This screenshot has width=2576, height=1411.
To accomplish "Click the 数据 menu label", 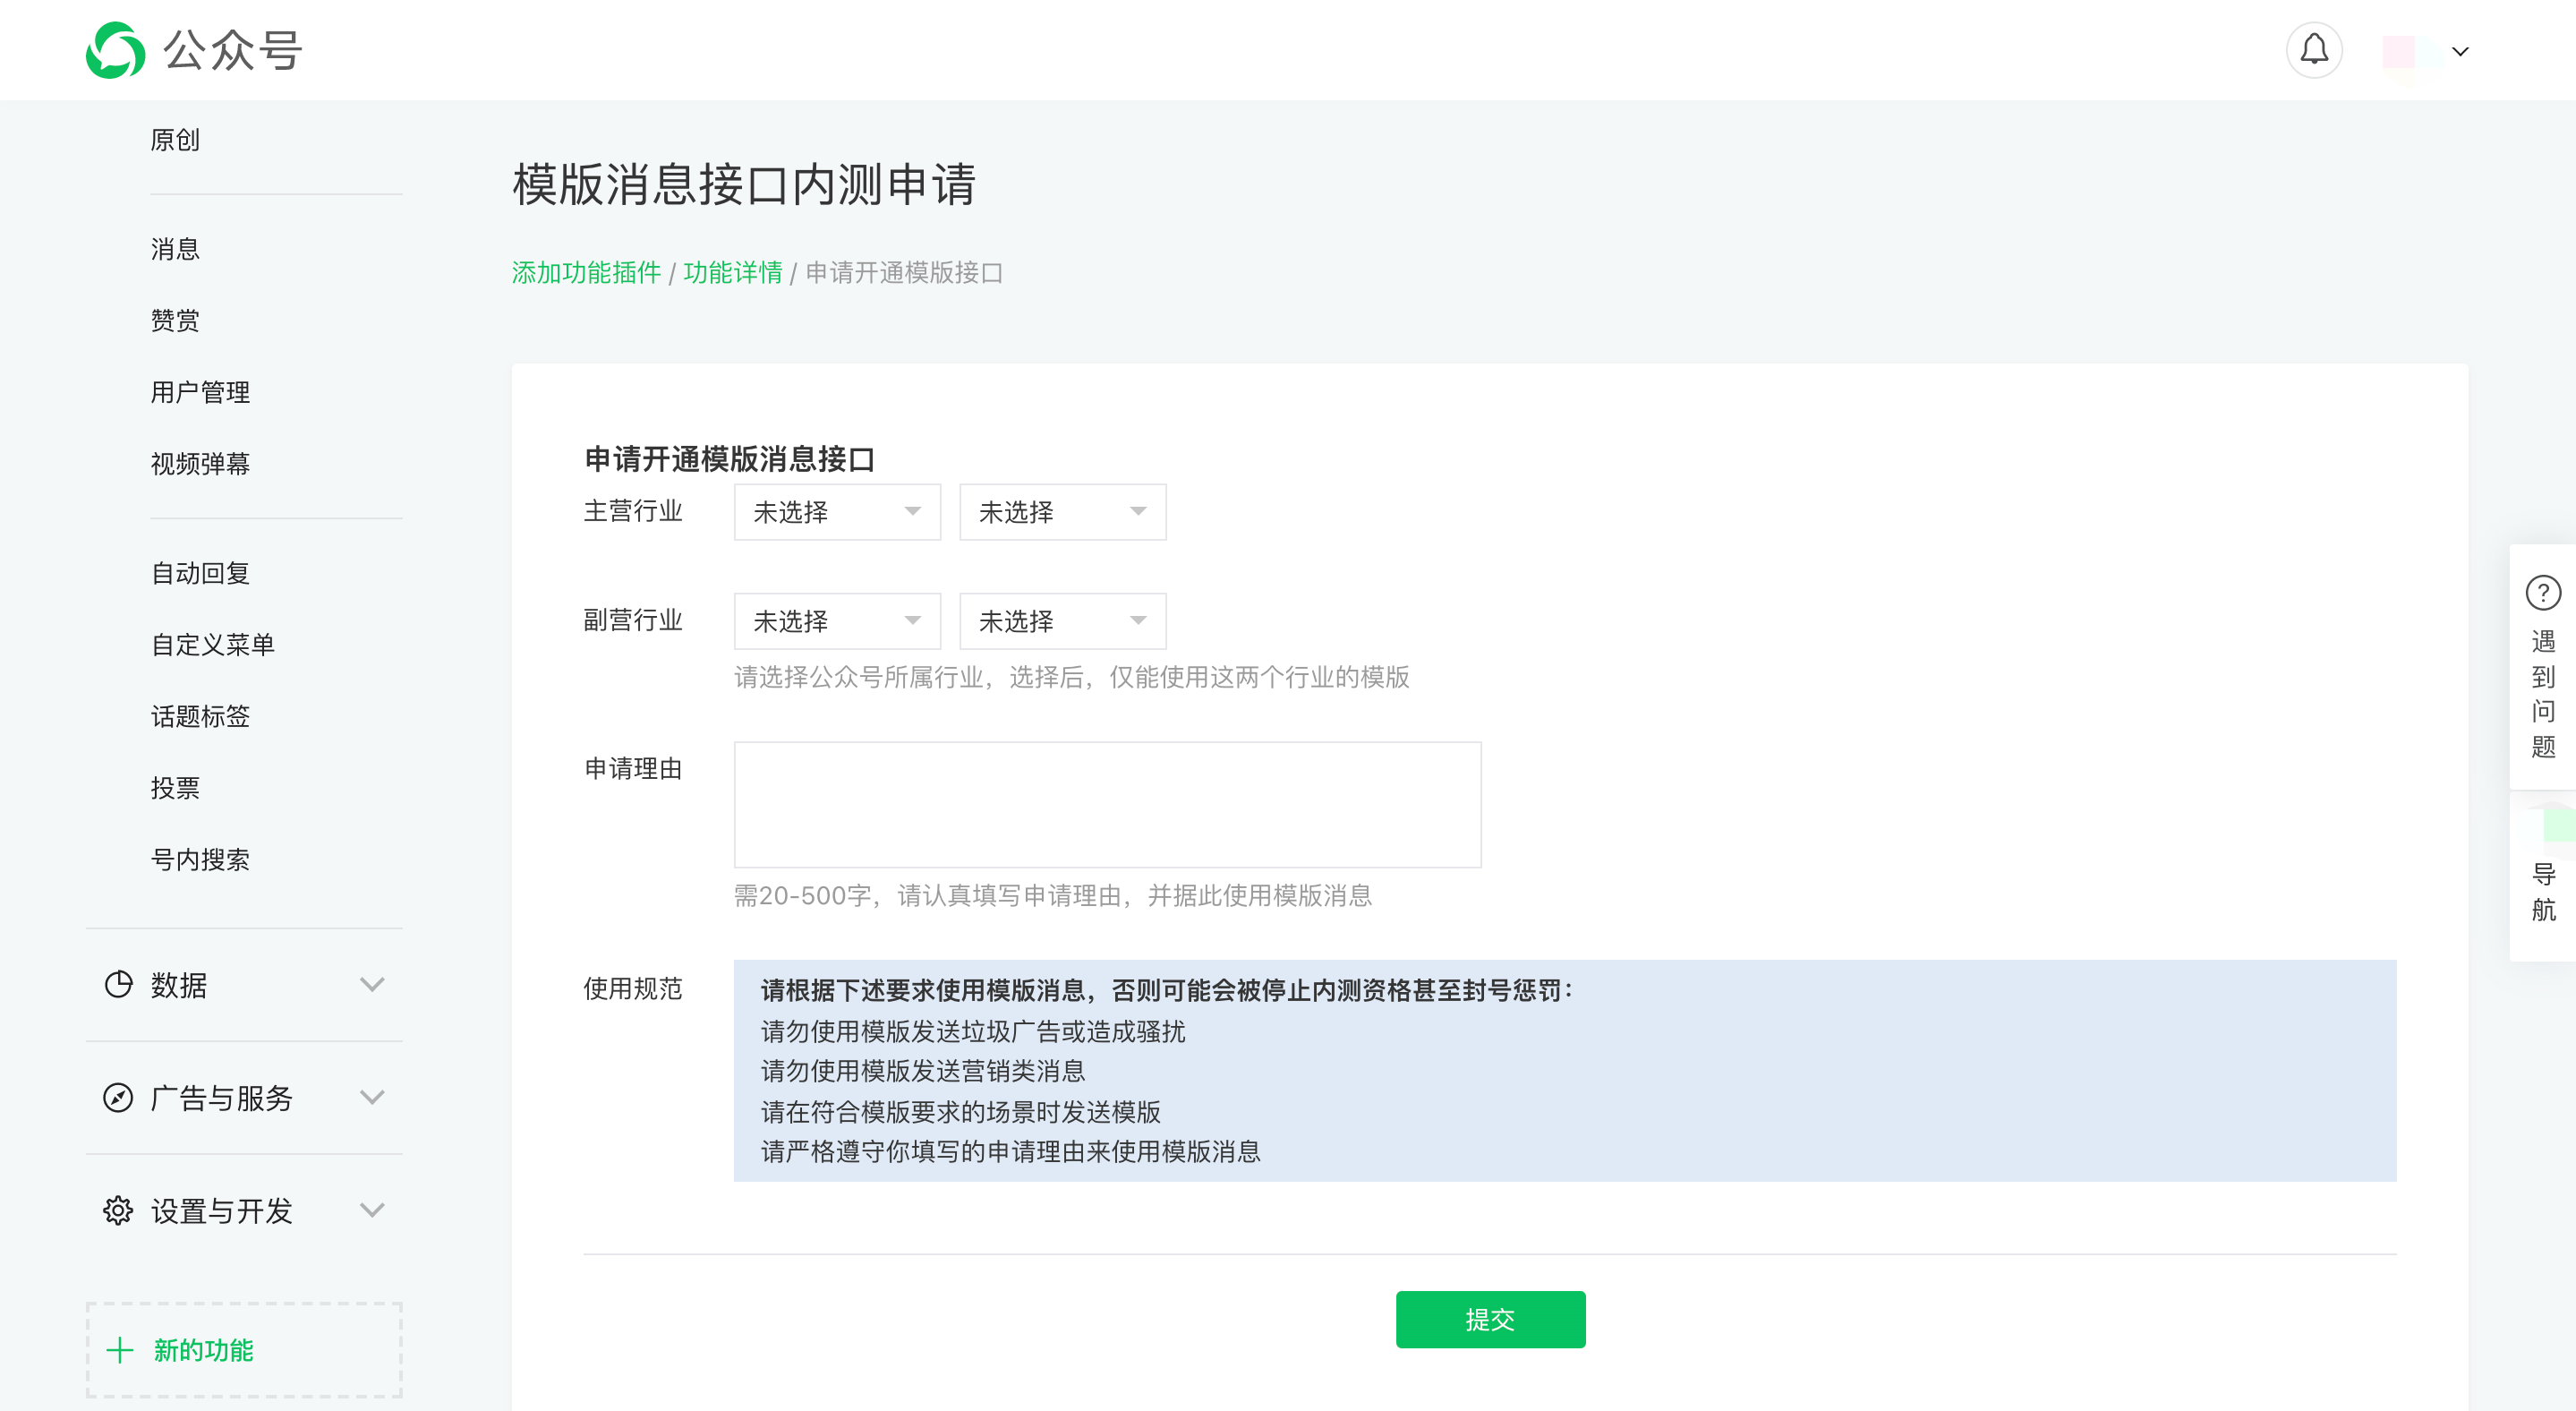I will (179, 986).
